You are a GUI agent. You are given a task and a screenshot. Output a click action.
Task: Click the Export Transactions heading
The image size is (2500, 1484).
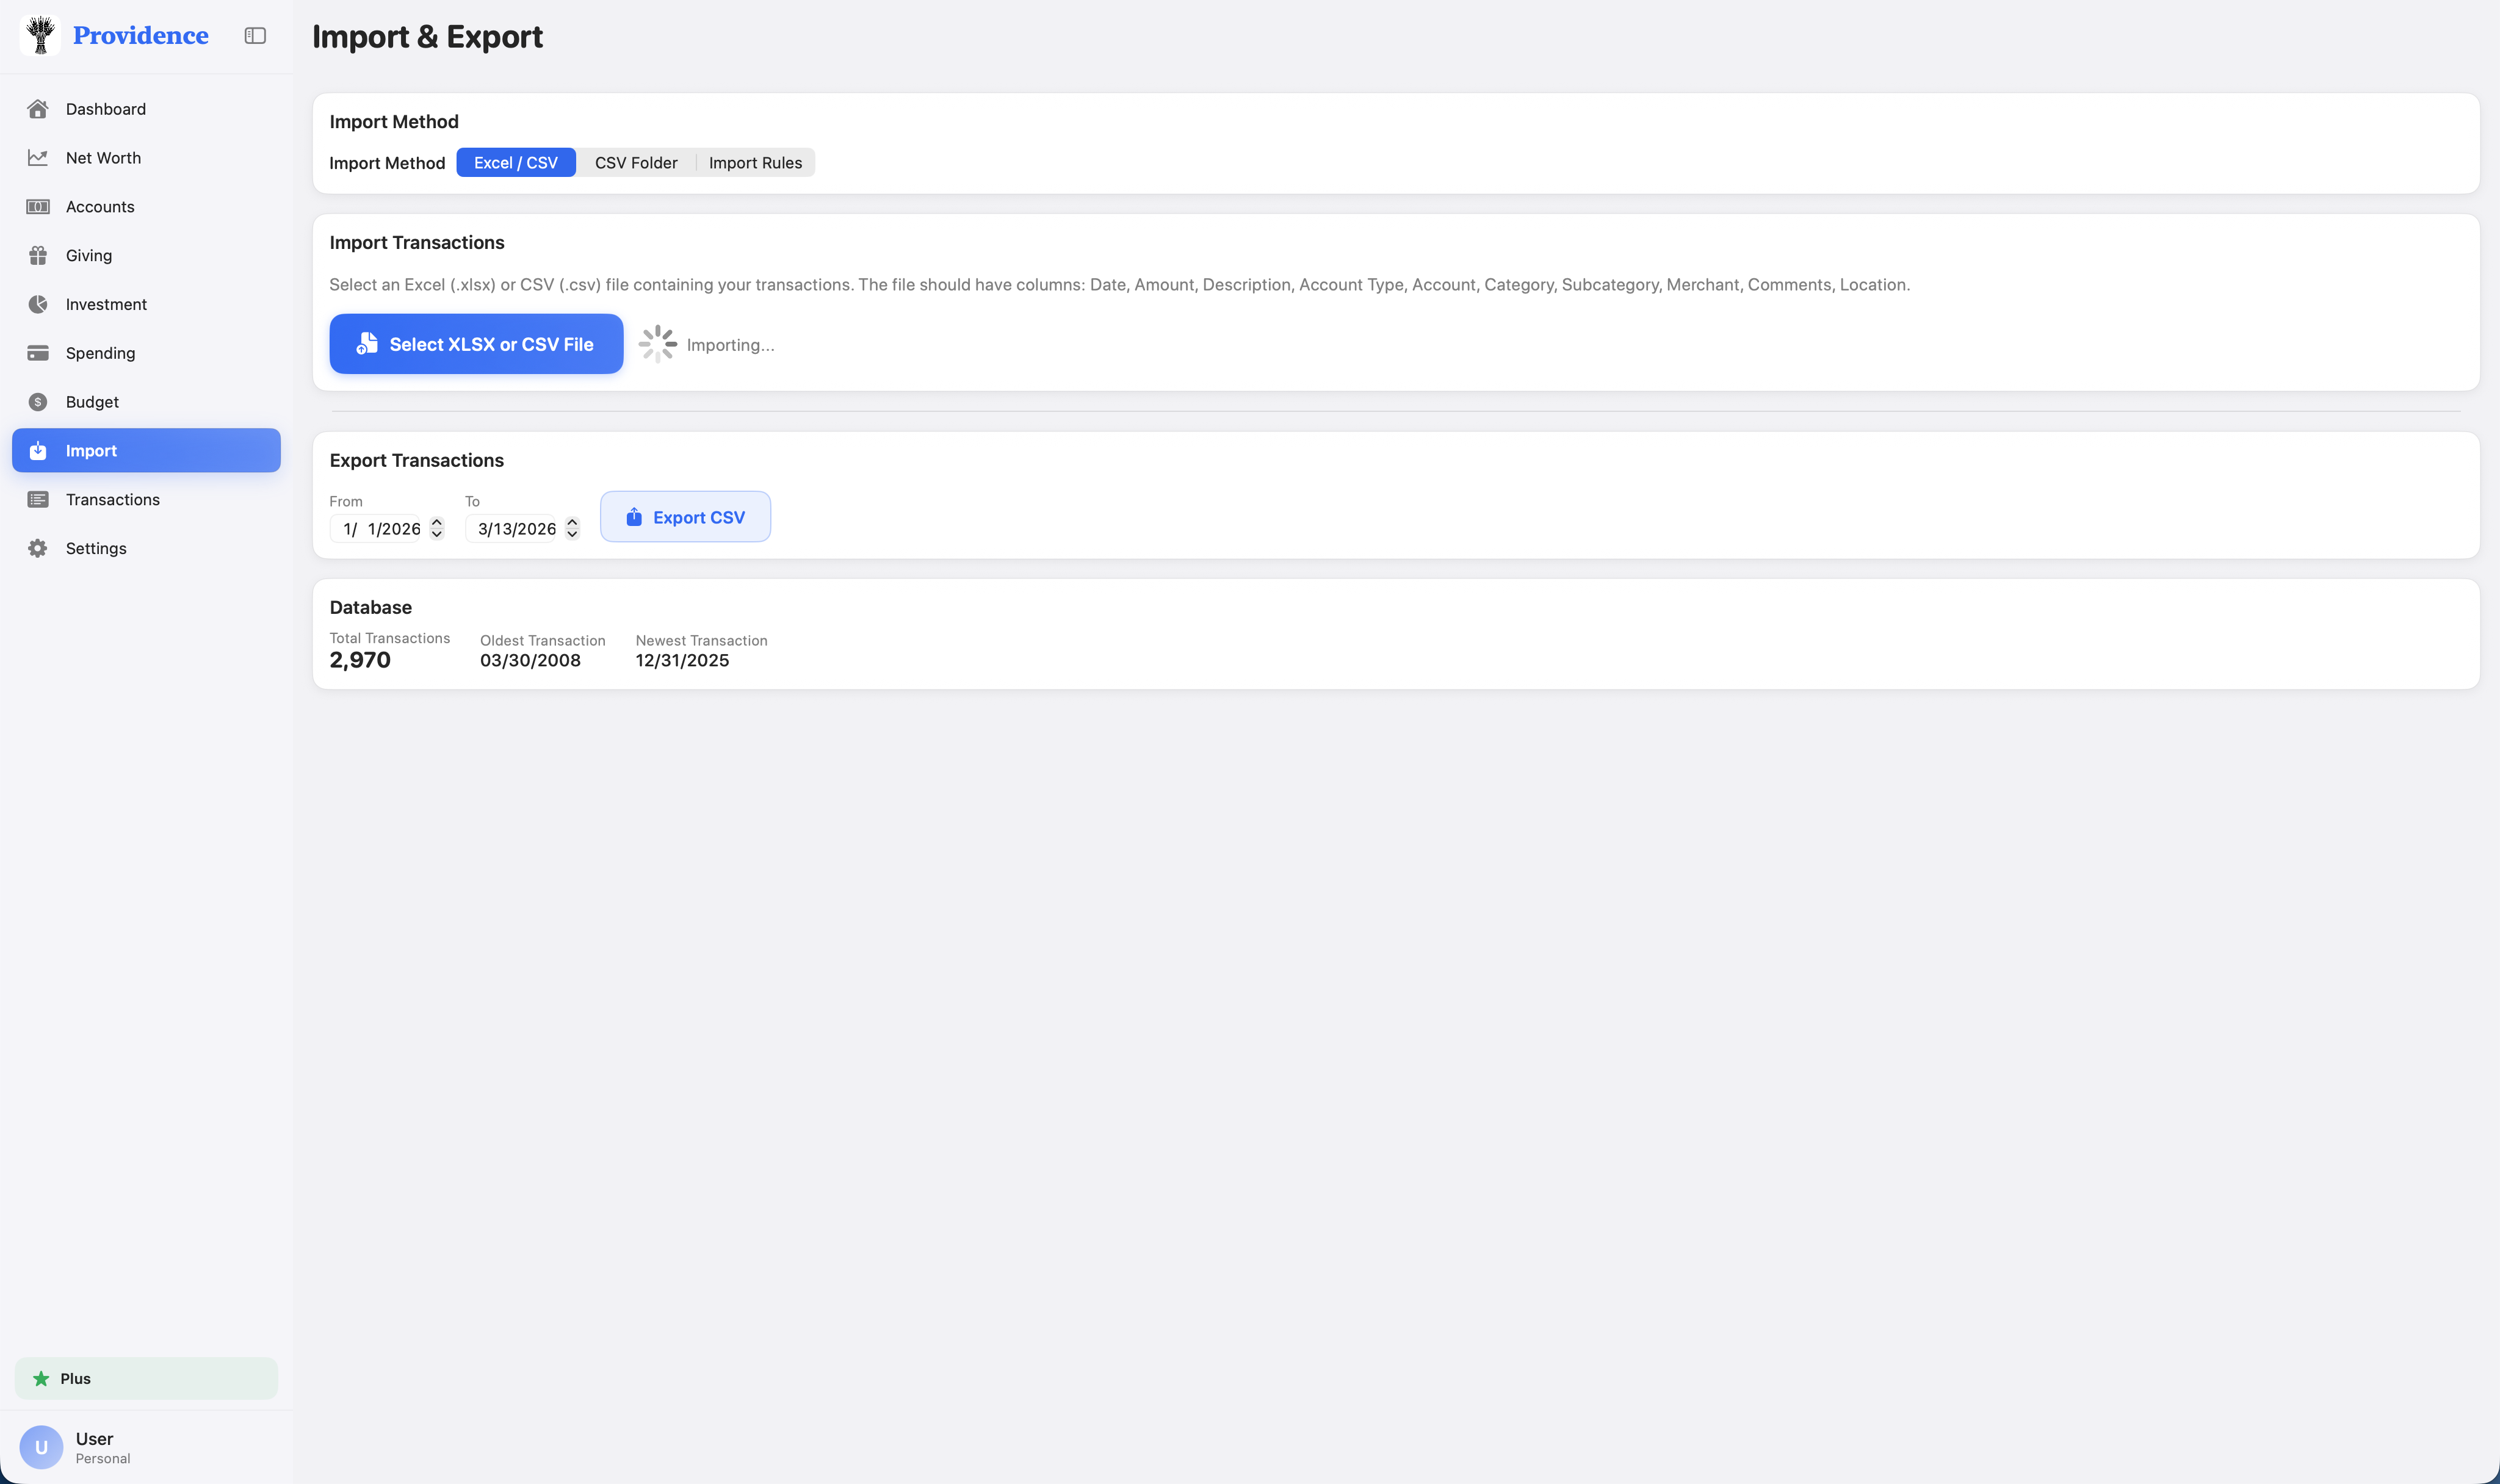click(417, 460)
